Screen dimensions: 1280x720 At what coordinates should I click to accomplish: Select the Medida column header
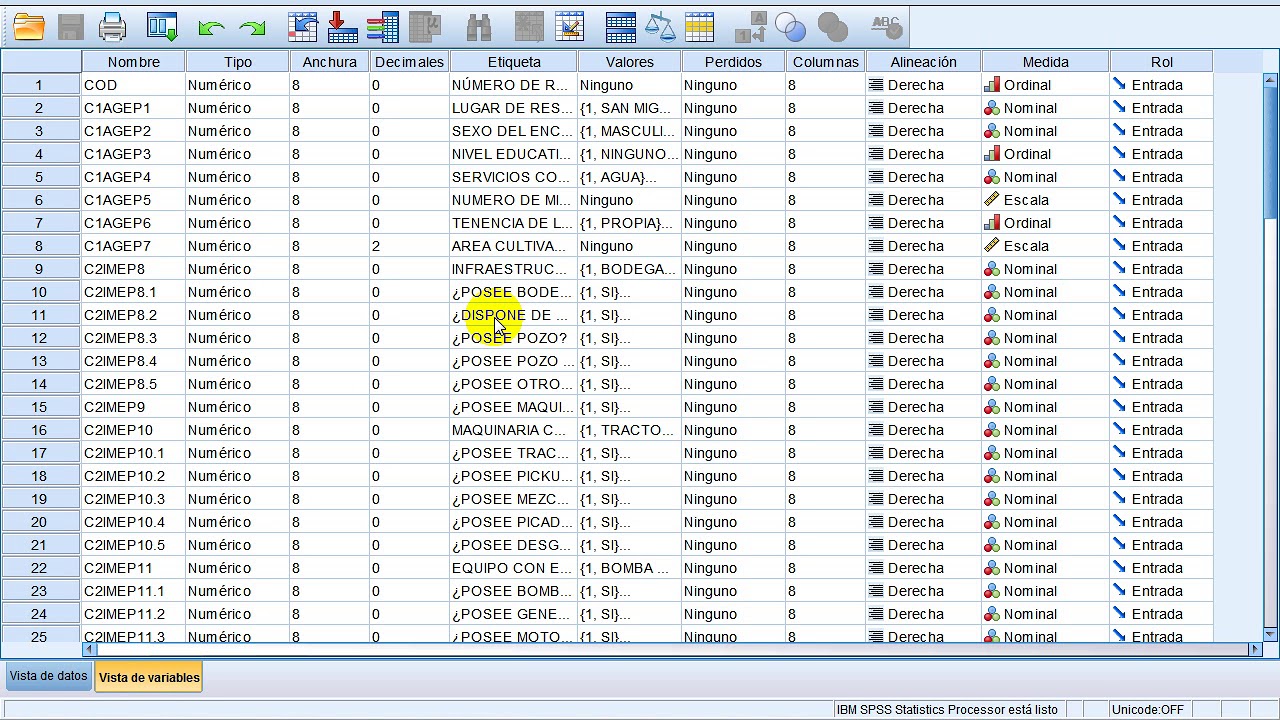[x=1046, y=62]
